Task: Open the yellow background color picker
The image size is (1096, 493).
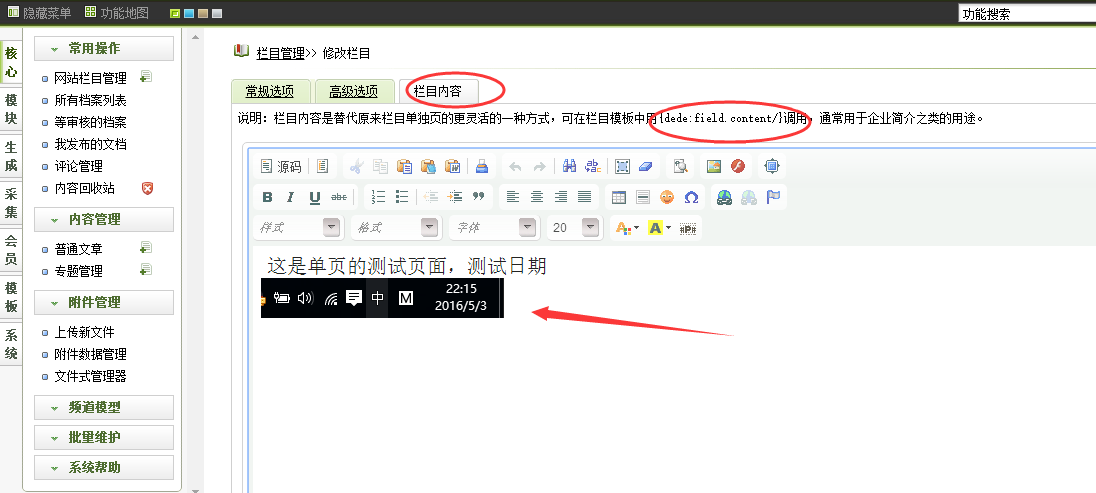Action: pyautogui.click(x=658, y=228)
